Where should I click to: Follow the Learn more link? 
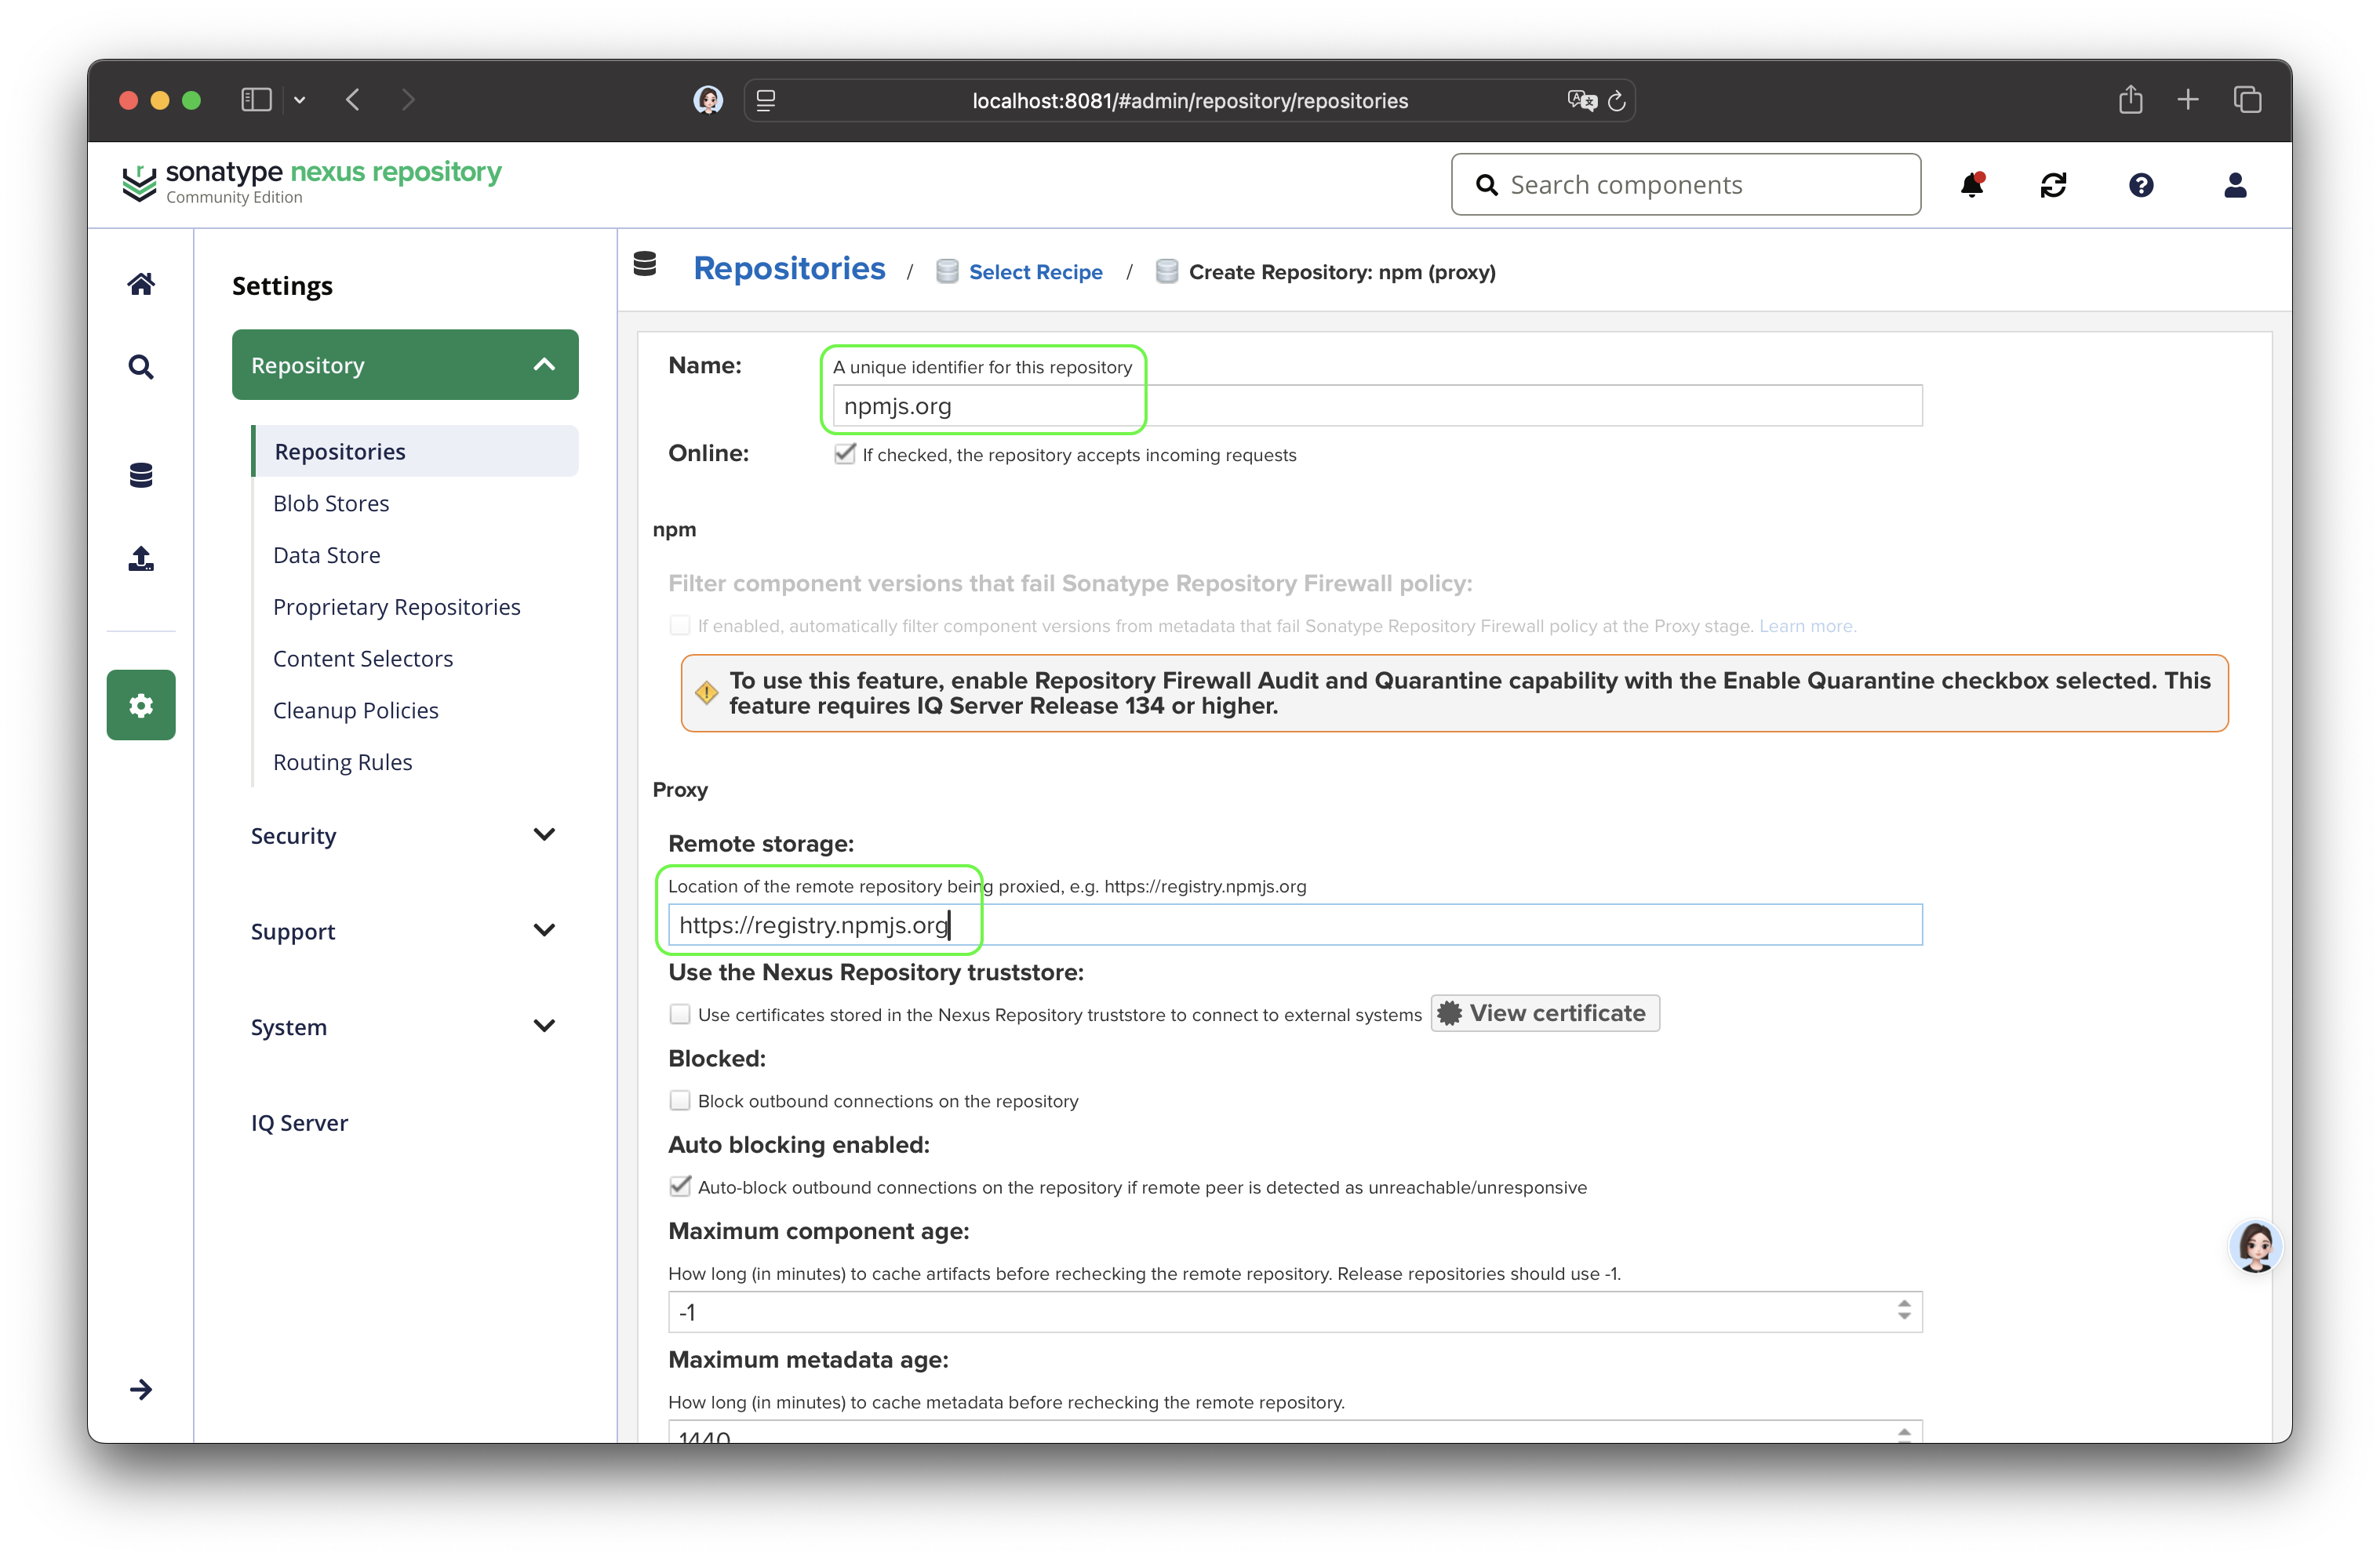point(1807,626)
